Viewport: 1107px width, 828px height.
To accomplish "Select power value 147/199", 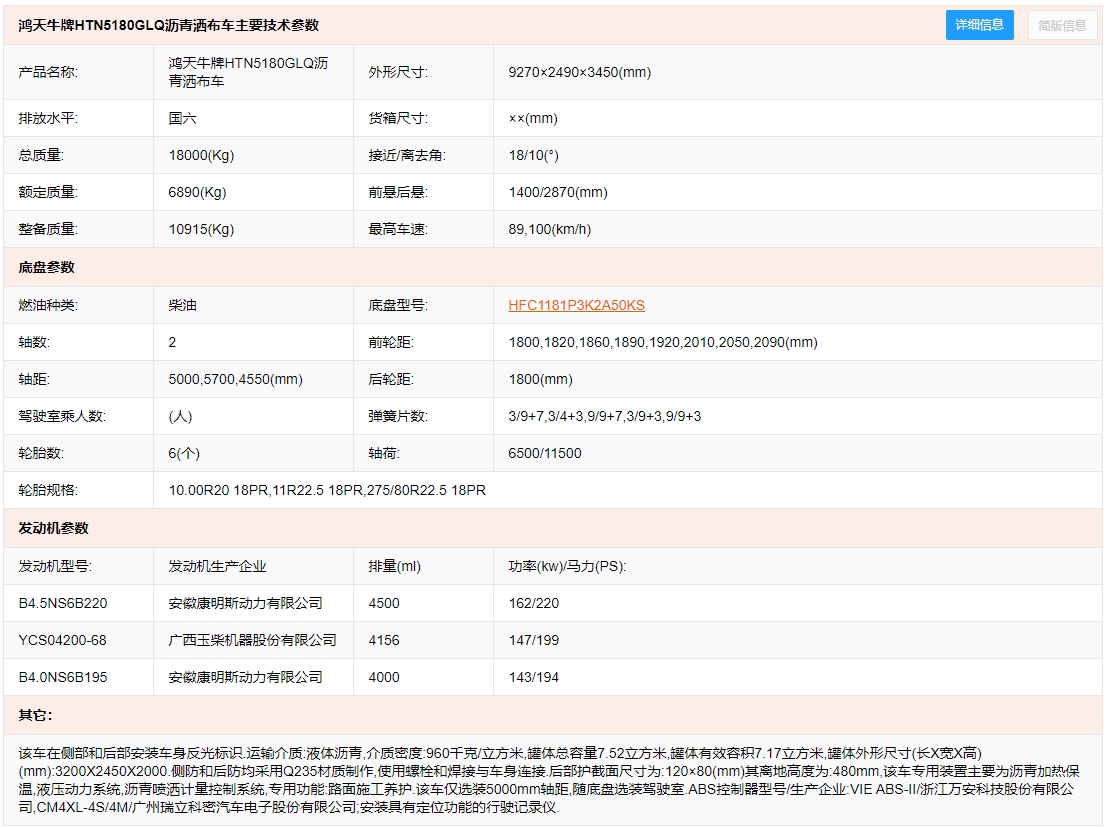I will [534, 640].
